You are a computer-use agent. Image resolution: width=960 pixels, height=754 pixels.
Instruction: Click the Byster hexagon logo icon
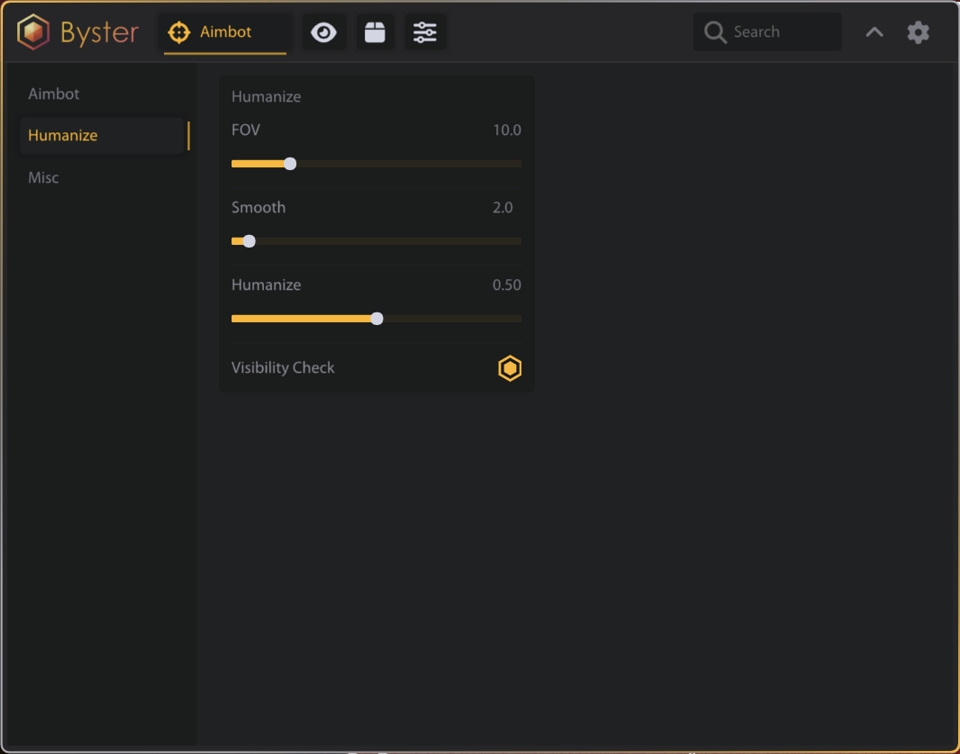[x=33, y=32]
